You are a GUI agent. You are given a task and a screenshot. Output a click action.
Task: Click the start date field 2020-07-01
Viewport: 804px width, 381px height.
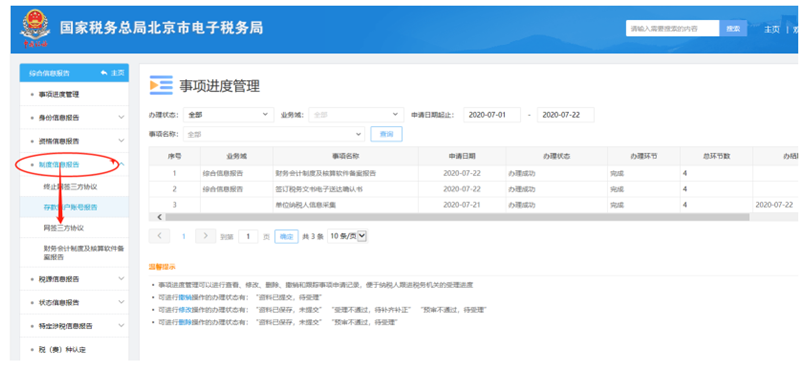[x=492, y=115]
